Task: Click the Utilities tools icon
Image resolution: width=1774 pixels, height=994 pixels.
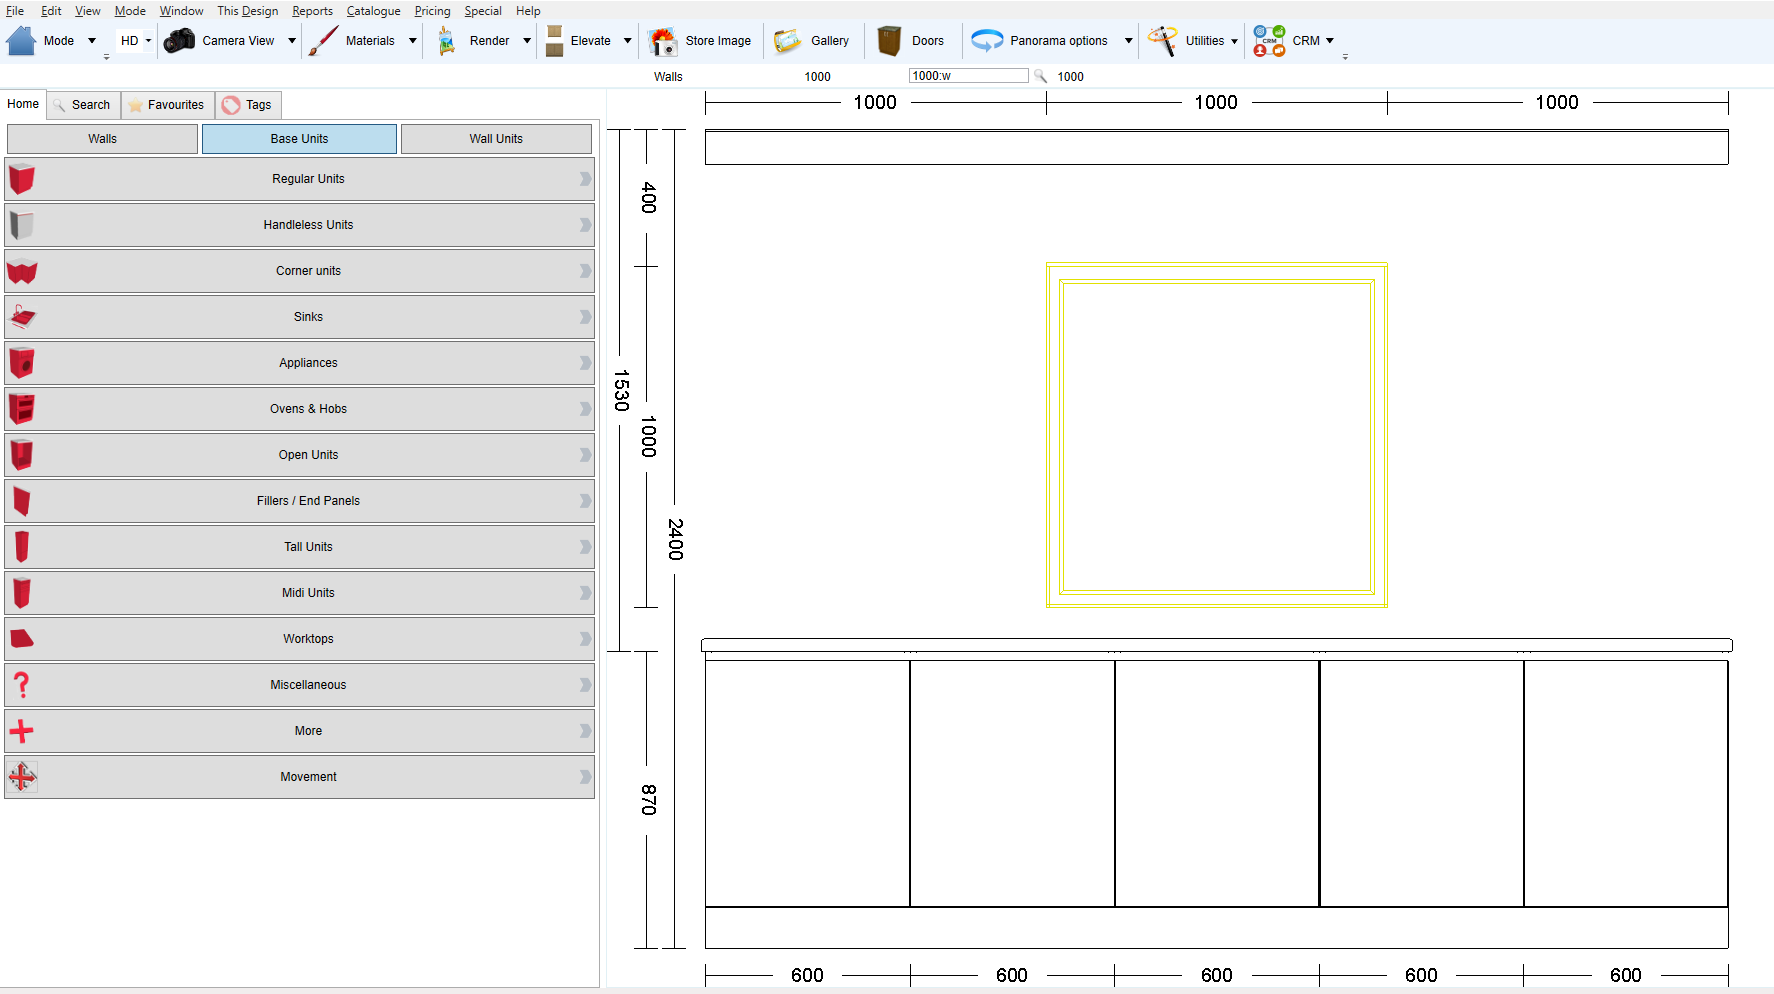Action: 1162,41
